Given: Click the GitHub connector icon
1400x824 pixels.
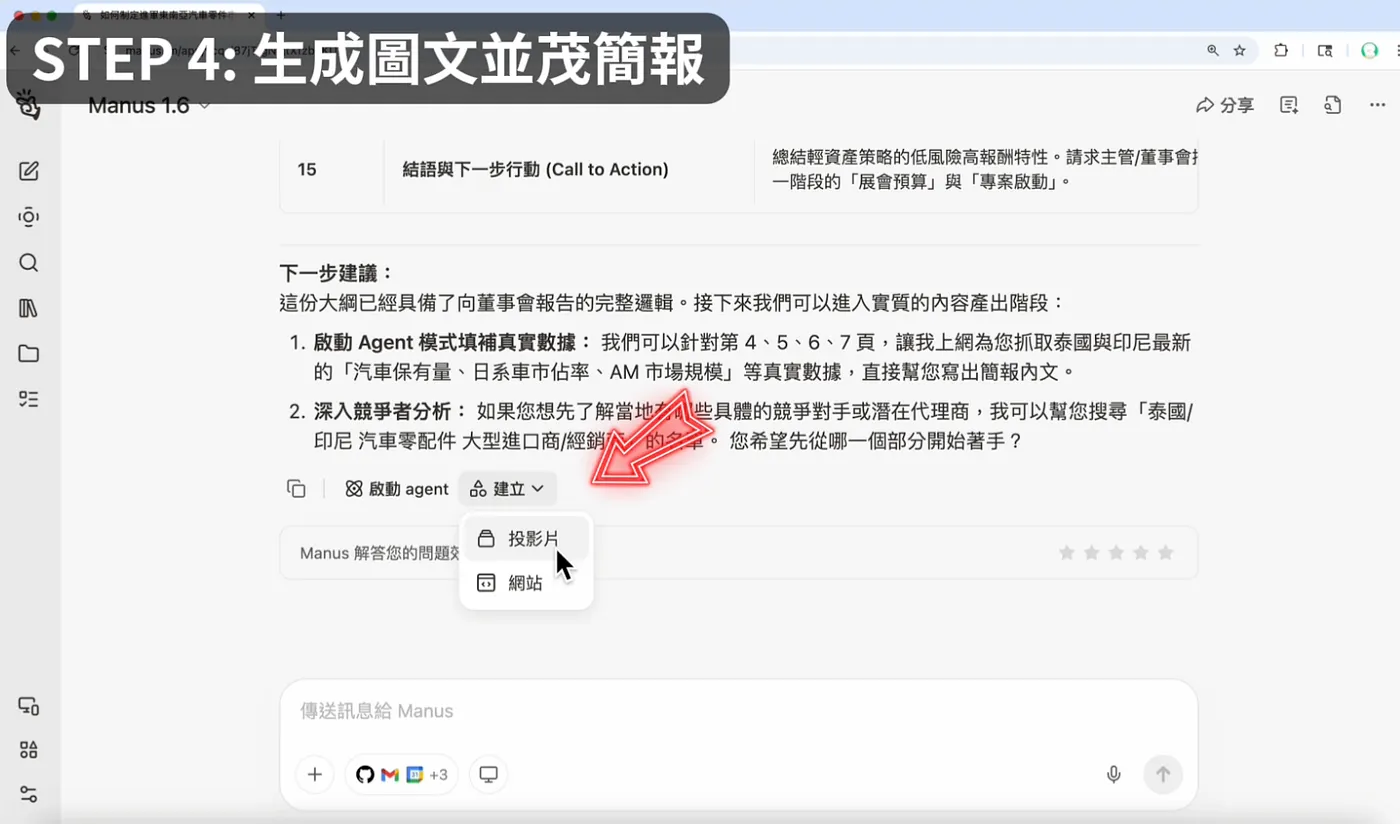Looking at the screenshot, I should click(365, 774).
